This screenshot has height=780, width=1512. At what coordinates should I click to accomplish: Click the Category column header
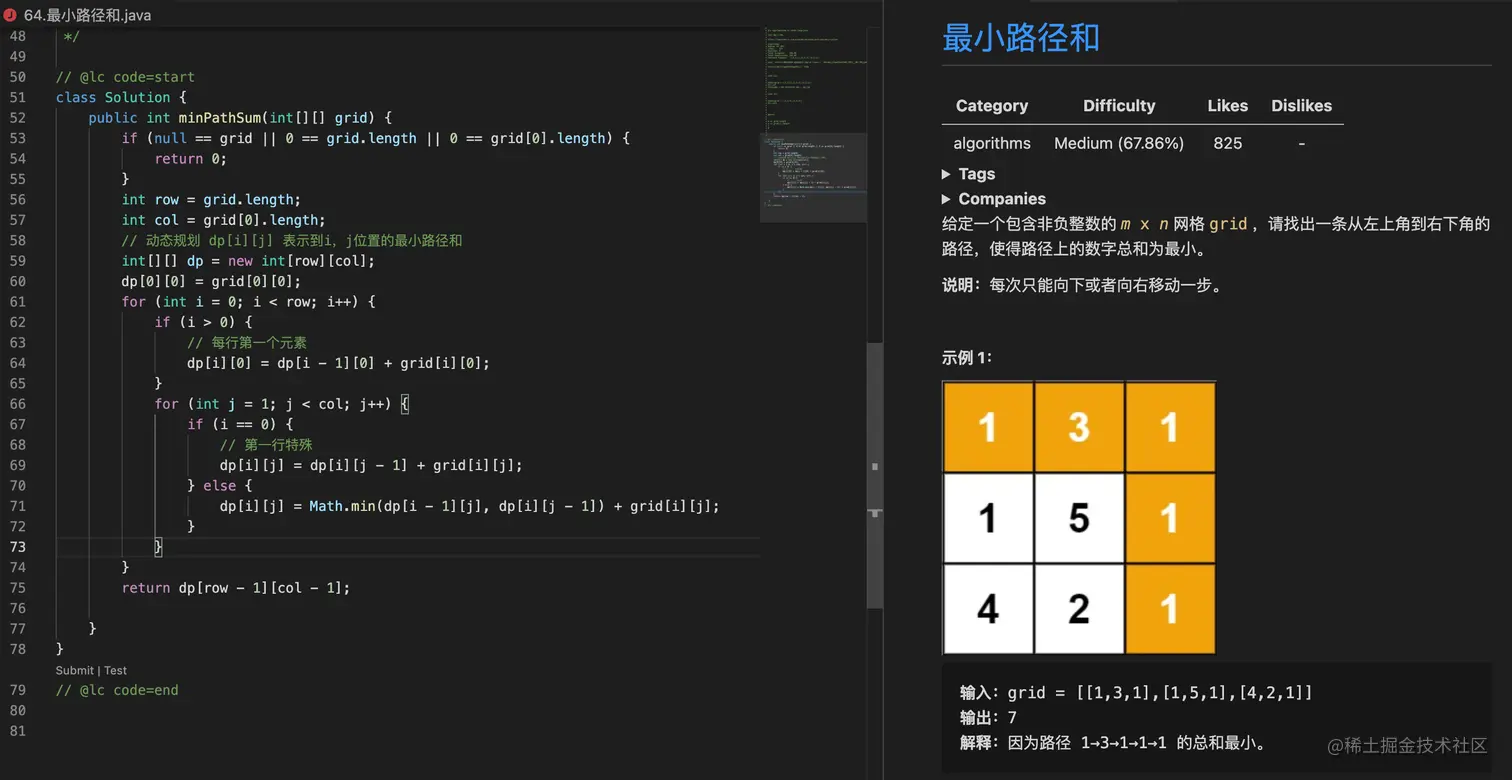tap(991, 106)
